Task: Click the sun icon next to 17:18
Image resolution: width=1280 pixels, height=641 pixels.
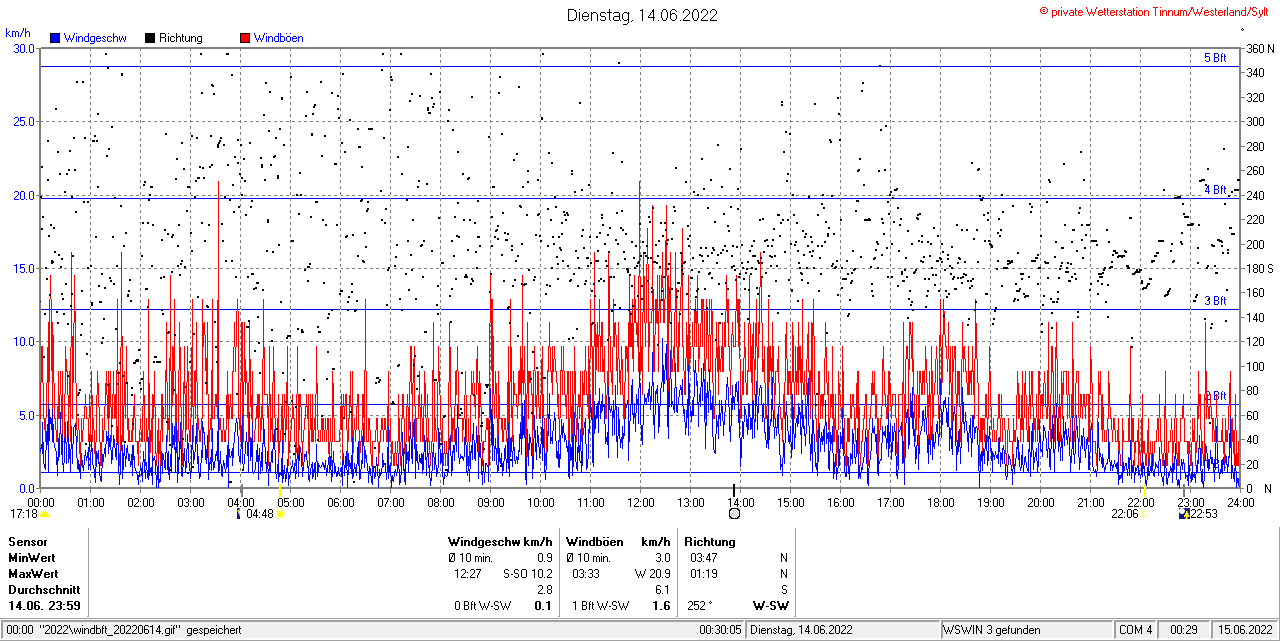Action: 44,514
